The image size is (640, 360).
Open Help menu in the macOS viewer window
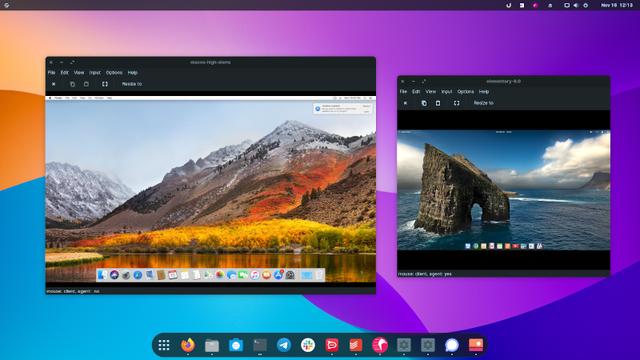click(x=132, y=73)
